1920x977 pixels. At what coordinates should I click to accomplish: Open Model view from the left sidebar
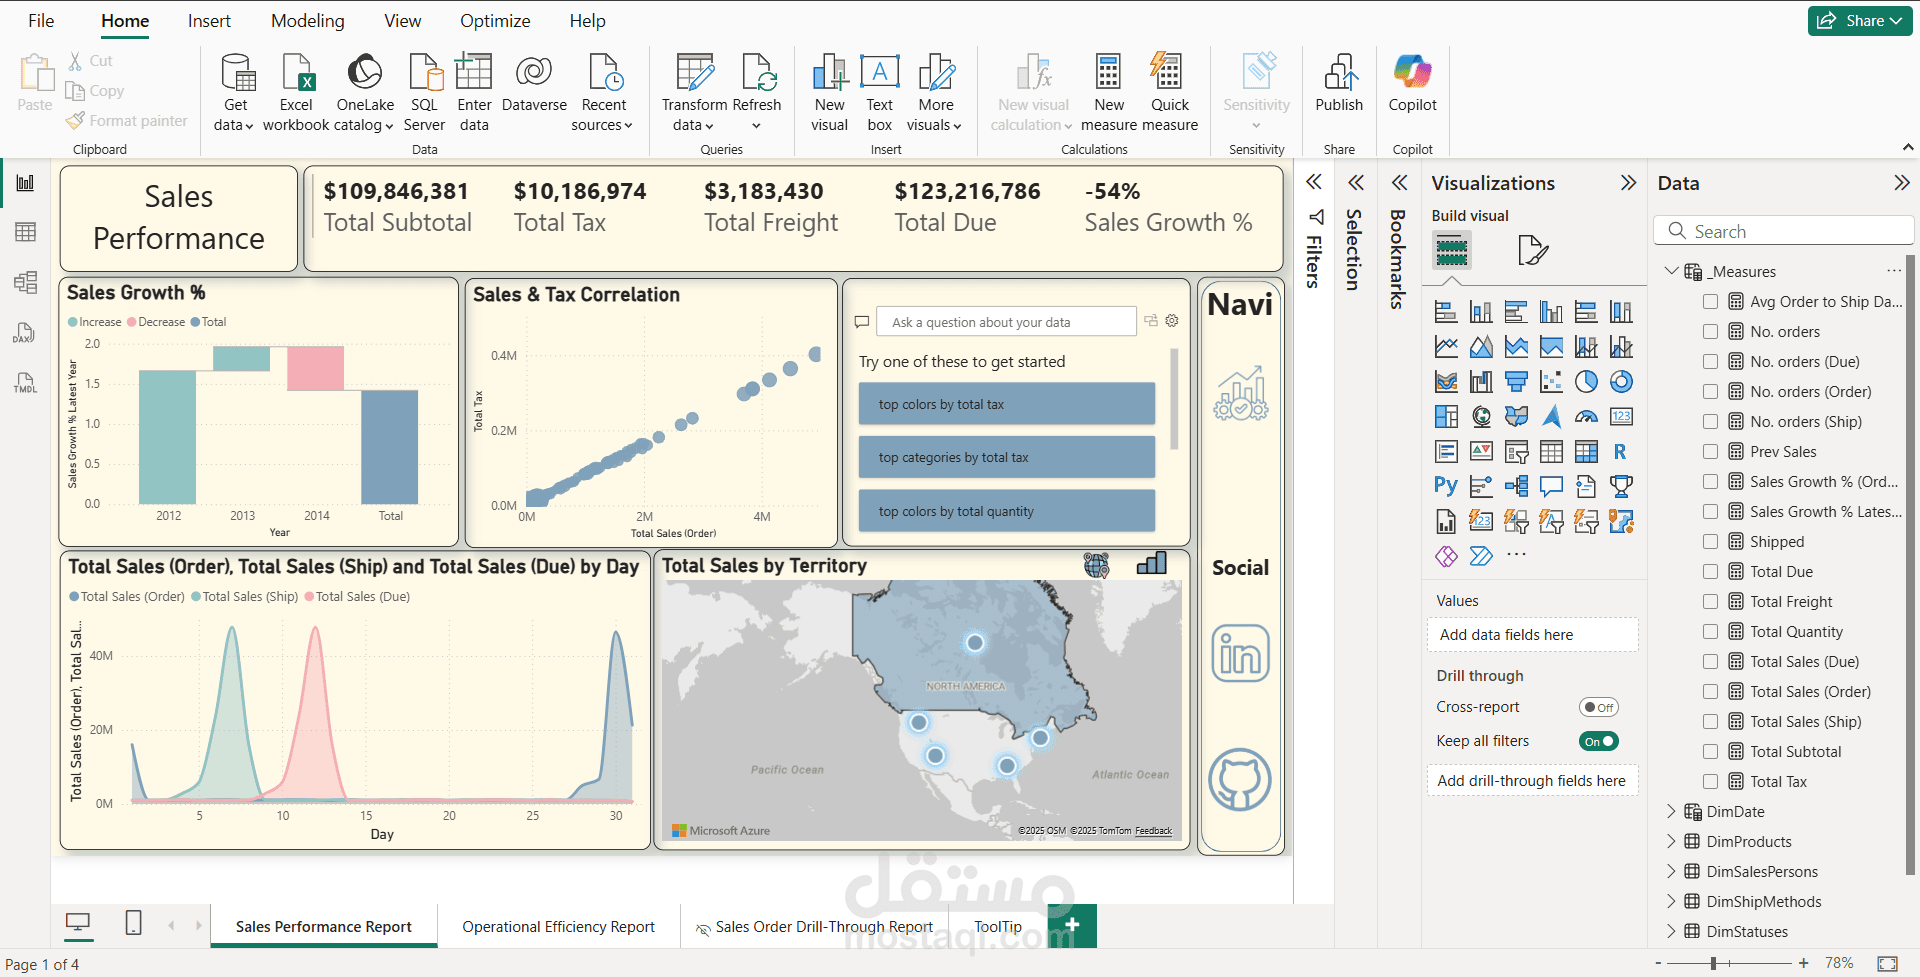click(25, 282)
